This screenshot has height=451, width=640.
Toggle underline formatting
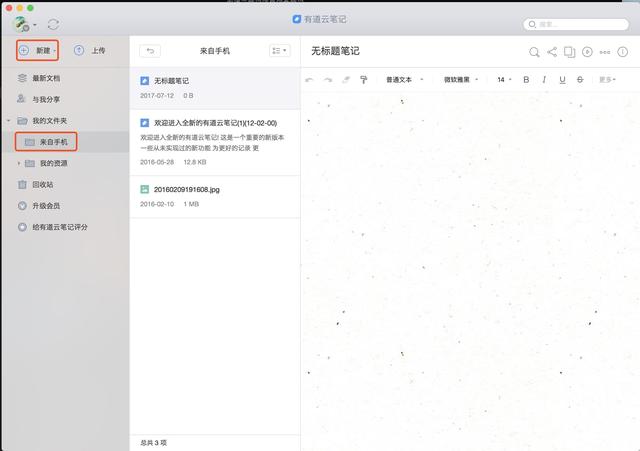click(x=562, y=80)
